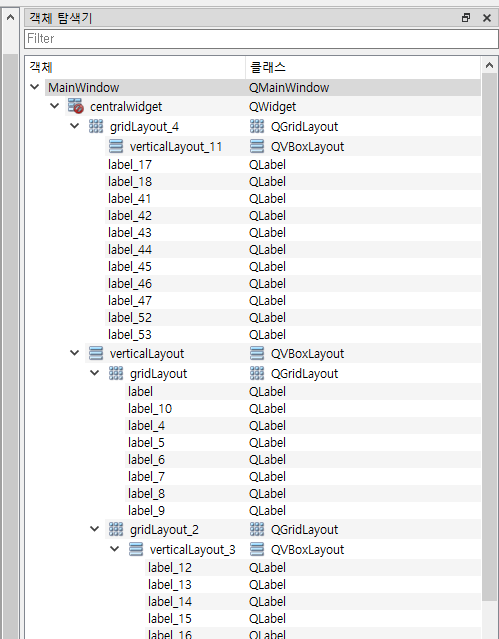Viewport: 499px width, 639px height.
Task: Select label_17 object
Action: click(130, 165)
